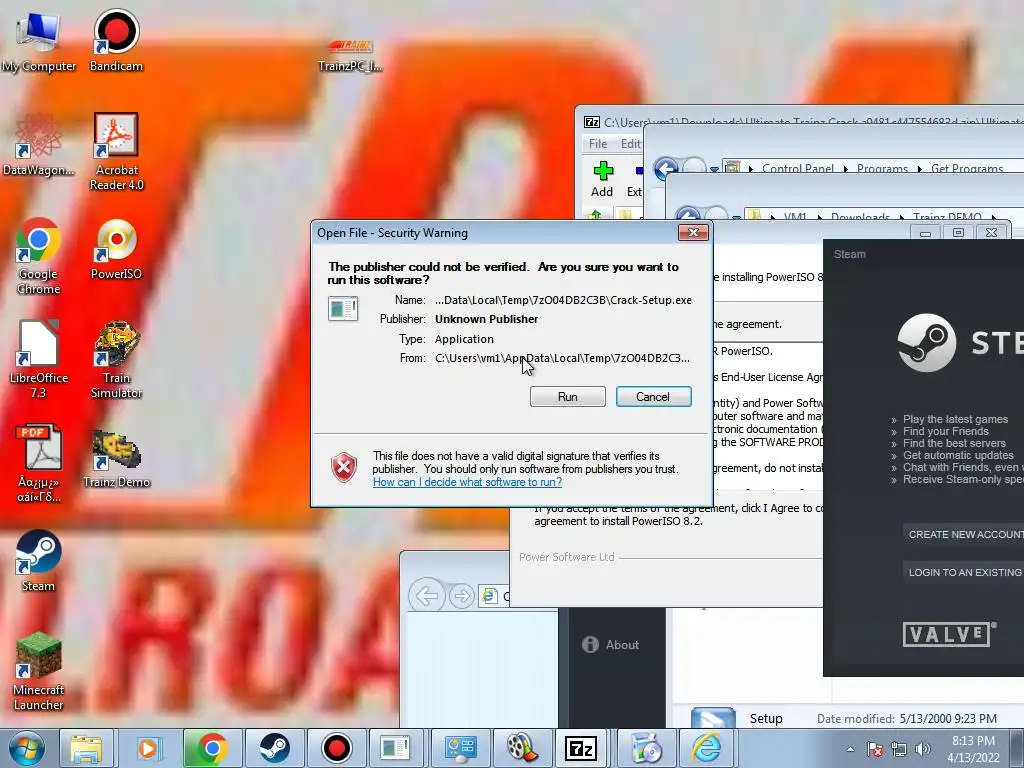Go up one folder in 7-Zip

(594, 214)
